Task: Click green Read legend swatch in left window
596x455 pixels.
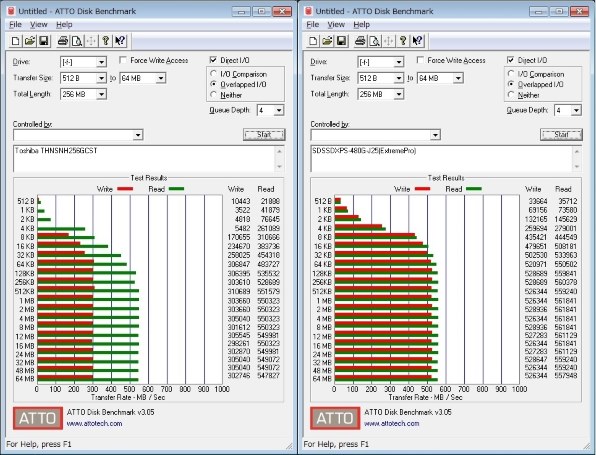Action: pyautogui.click(x=176, y=189)
